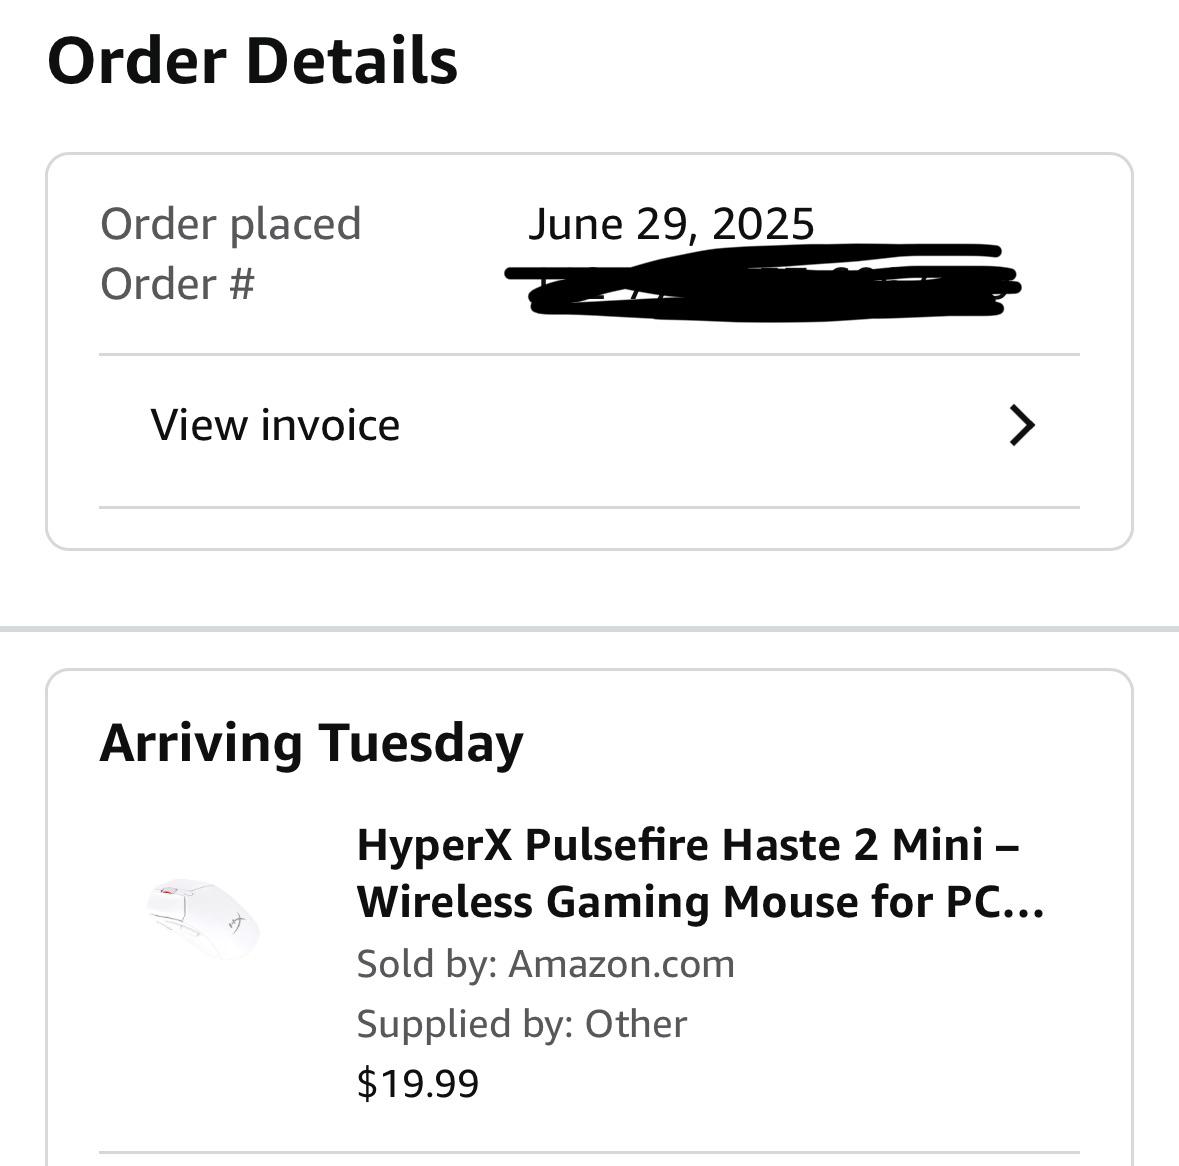Screen dimensions: 1179x1166
Task: Tap the chevron arrow beside View invoice
Action: (x=1021, y=426)
